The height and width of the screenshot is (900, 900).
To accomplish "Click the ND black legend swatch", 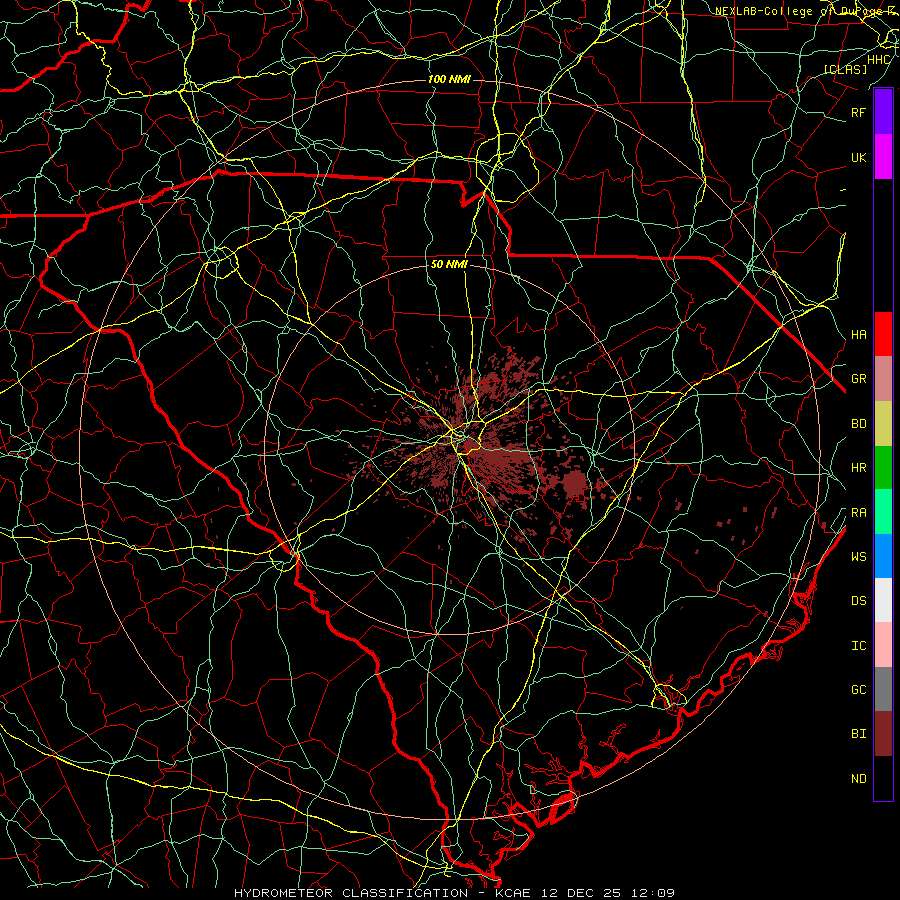I will [x=883, y=778].
